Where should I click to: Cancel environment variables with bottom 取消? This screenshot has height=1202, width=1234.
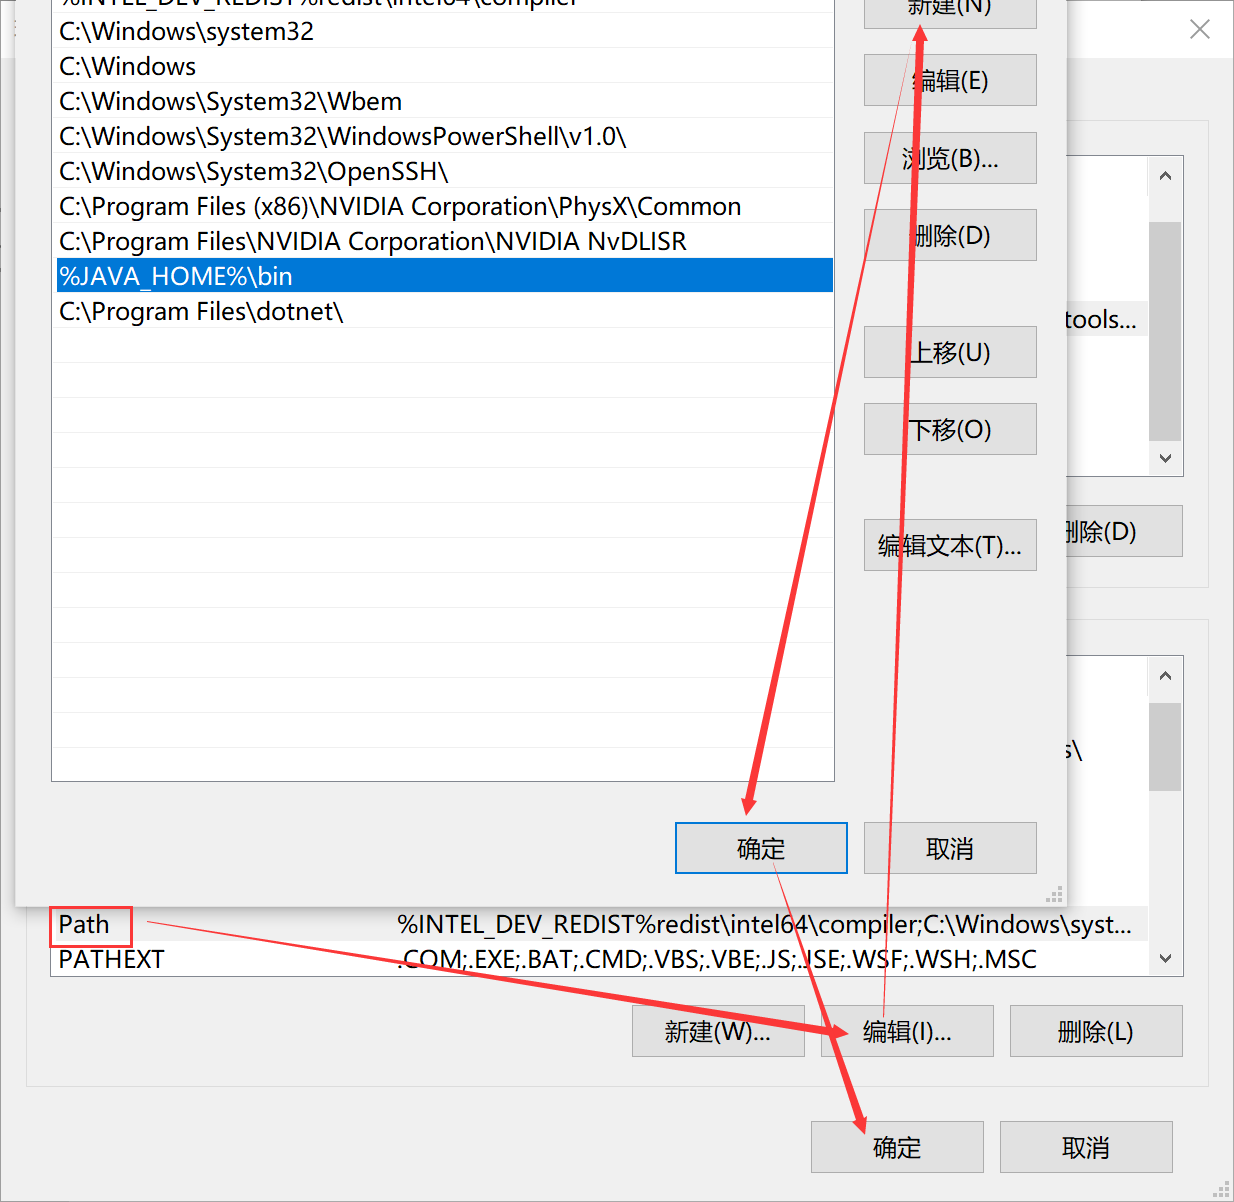point(1086,1147)
